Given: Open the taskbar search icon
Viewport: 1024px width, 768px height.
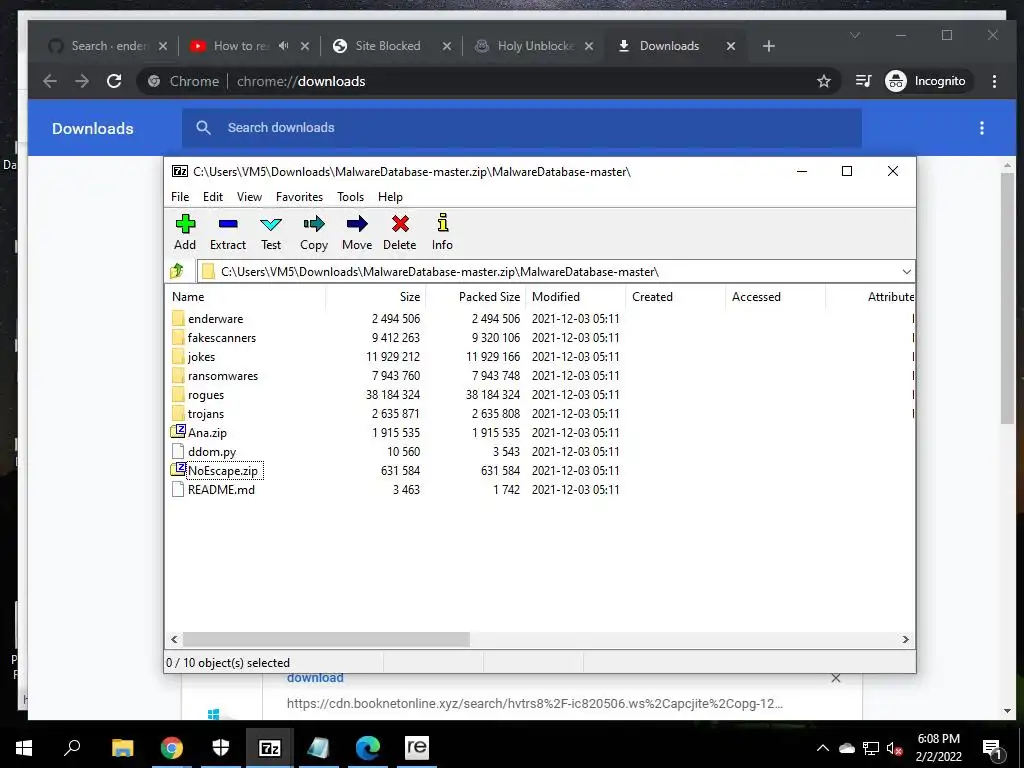Looking at the screenshot, I should coord(72,748).
